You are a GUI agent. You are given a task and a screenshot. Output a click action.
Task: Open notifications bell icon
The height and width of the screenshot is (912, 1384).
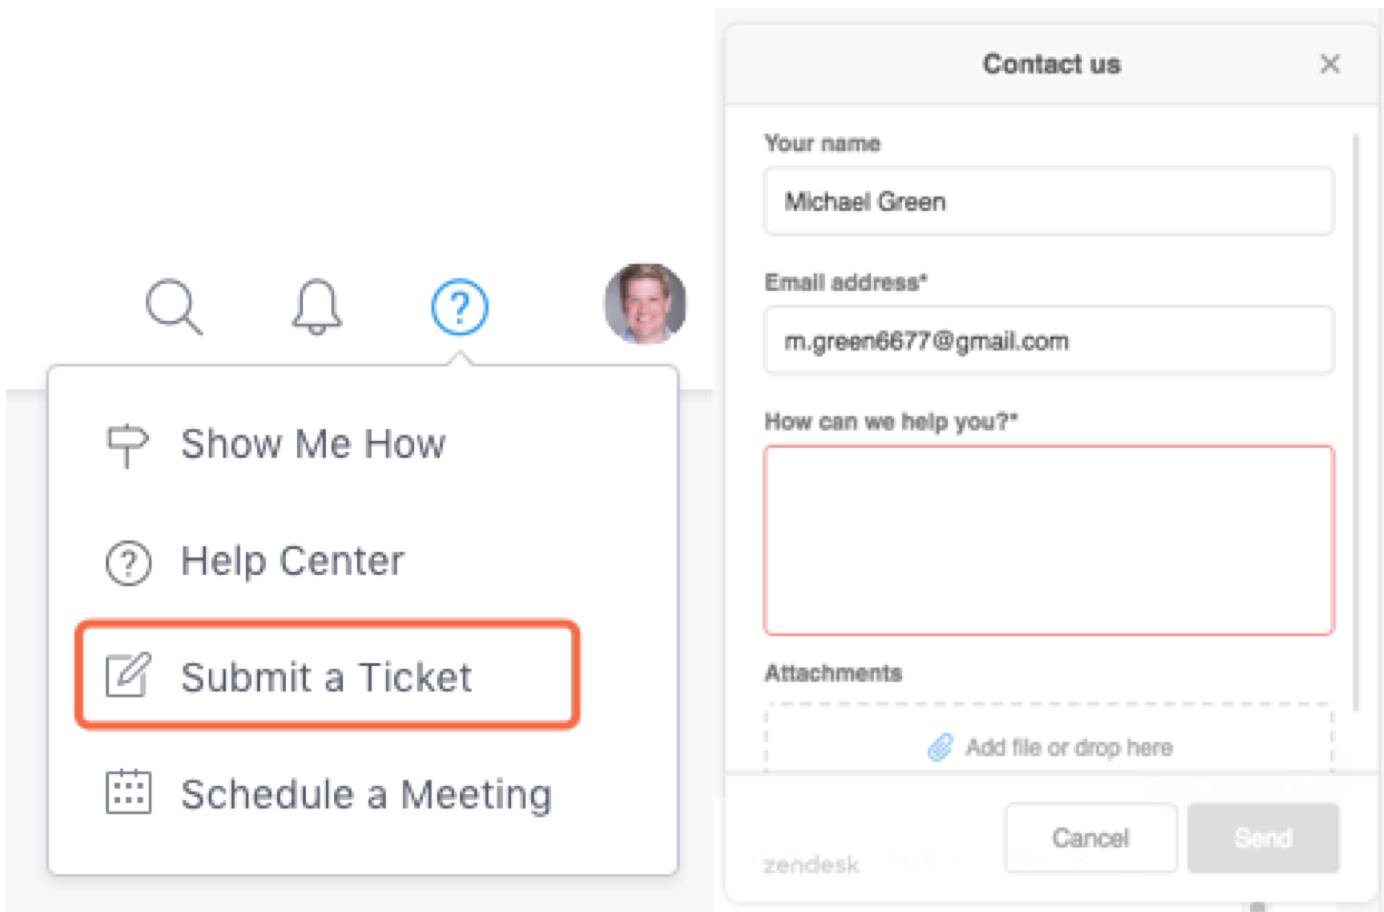[316, 306]
